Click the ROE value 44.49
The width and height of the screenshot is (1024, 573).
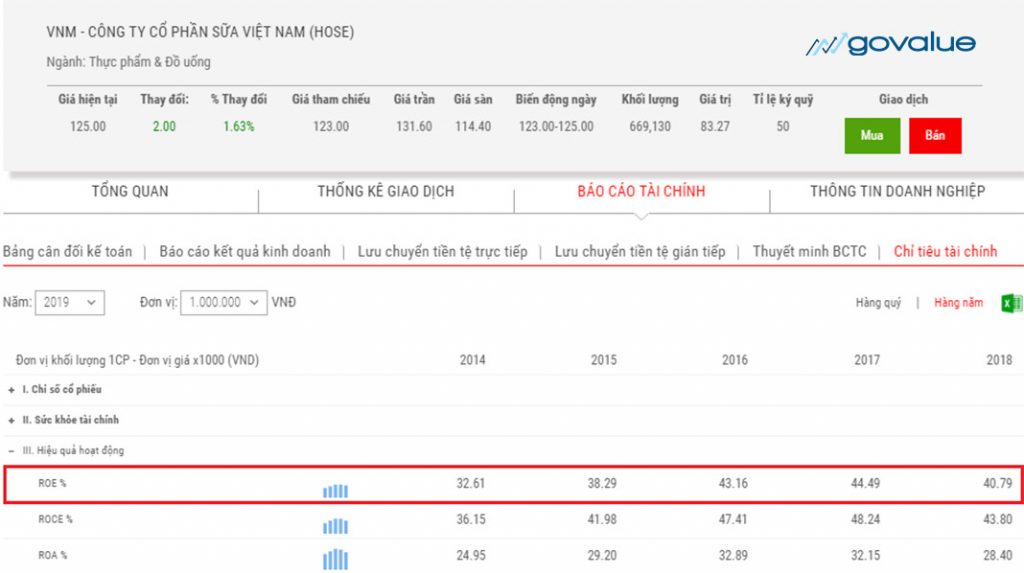coord(865,483)
